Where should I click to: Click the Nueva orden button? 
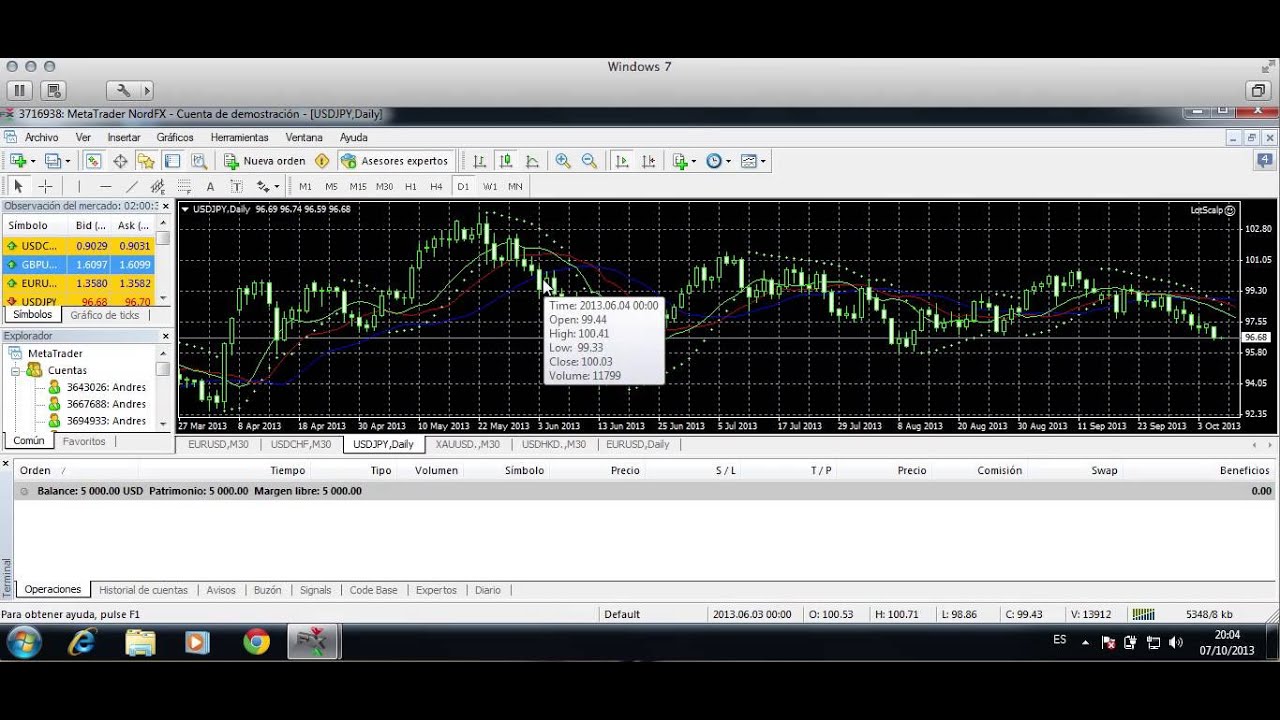pyautogui.click(x=264, y=160)
